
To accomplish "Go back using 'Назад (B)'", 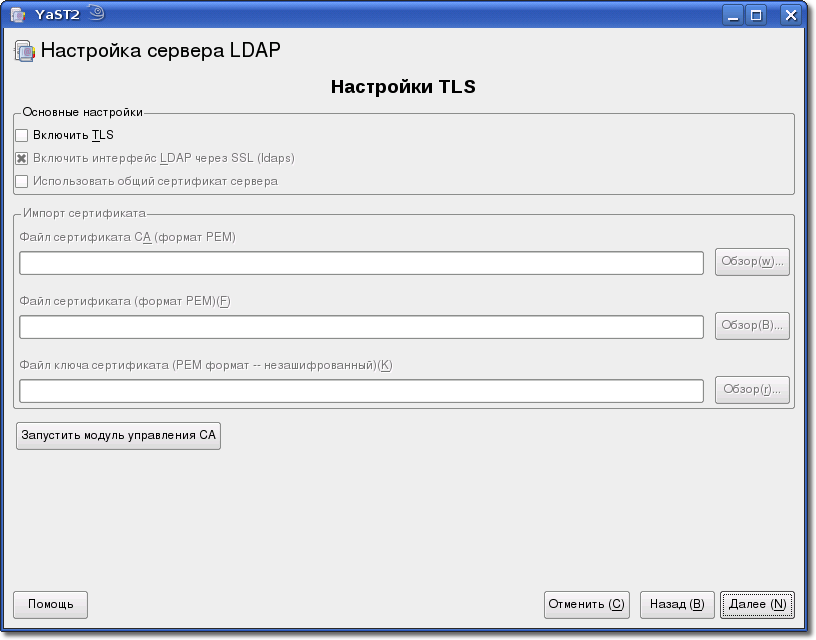I will pyautogui.click(x=677, y=605).
